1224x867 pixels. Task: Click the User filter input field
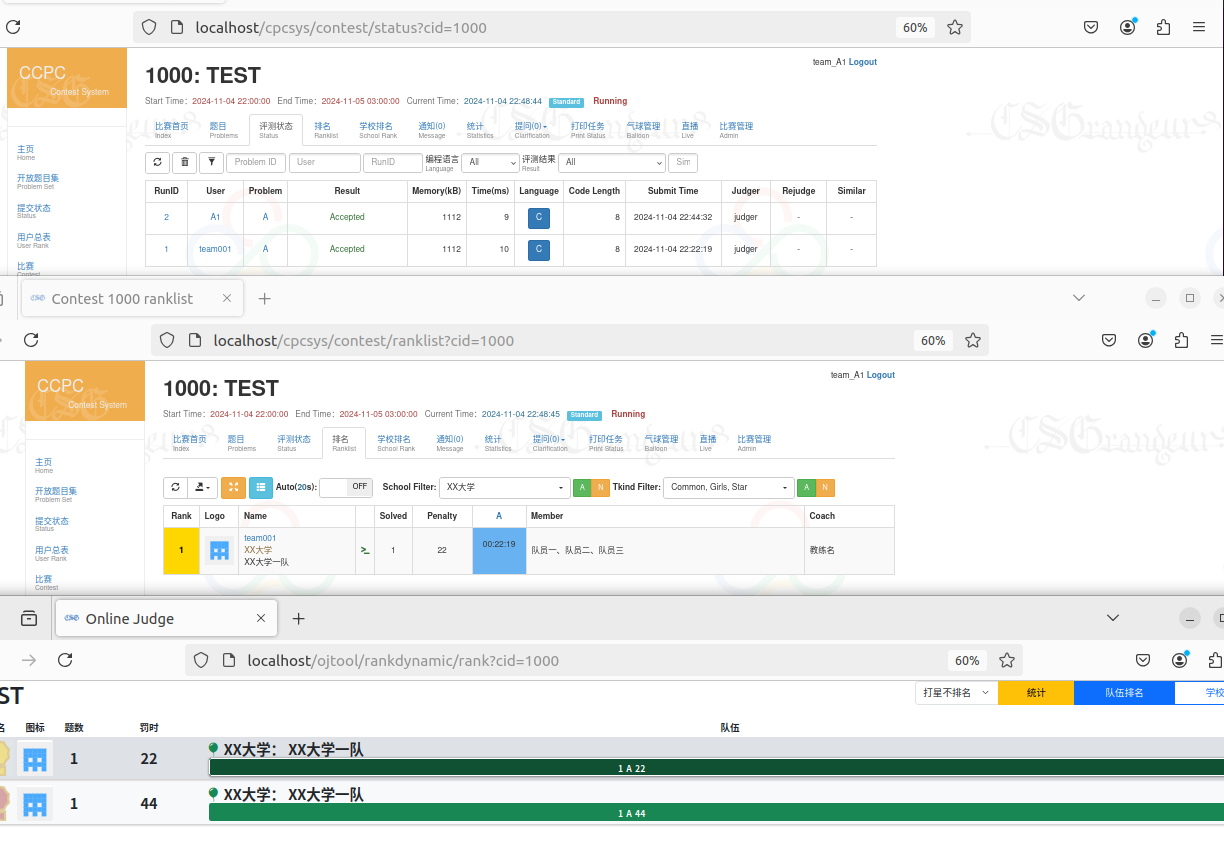[x=325, y=162]
